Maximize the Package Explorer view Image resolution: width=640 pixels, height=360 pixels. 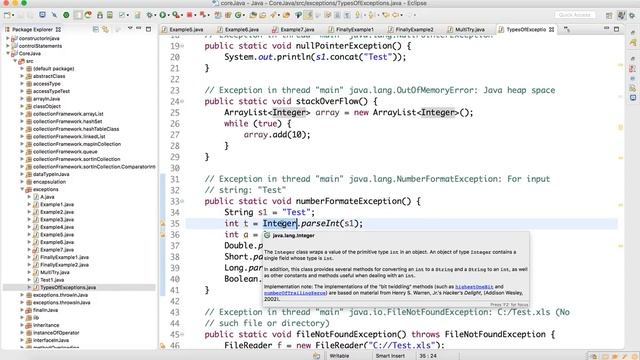click(149, 29)
